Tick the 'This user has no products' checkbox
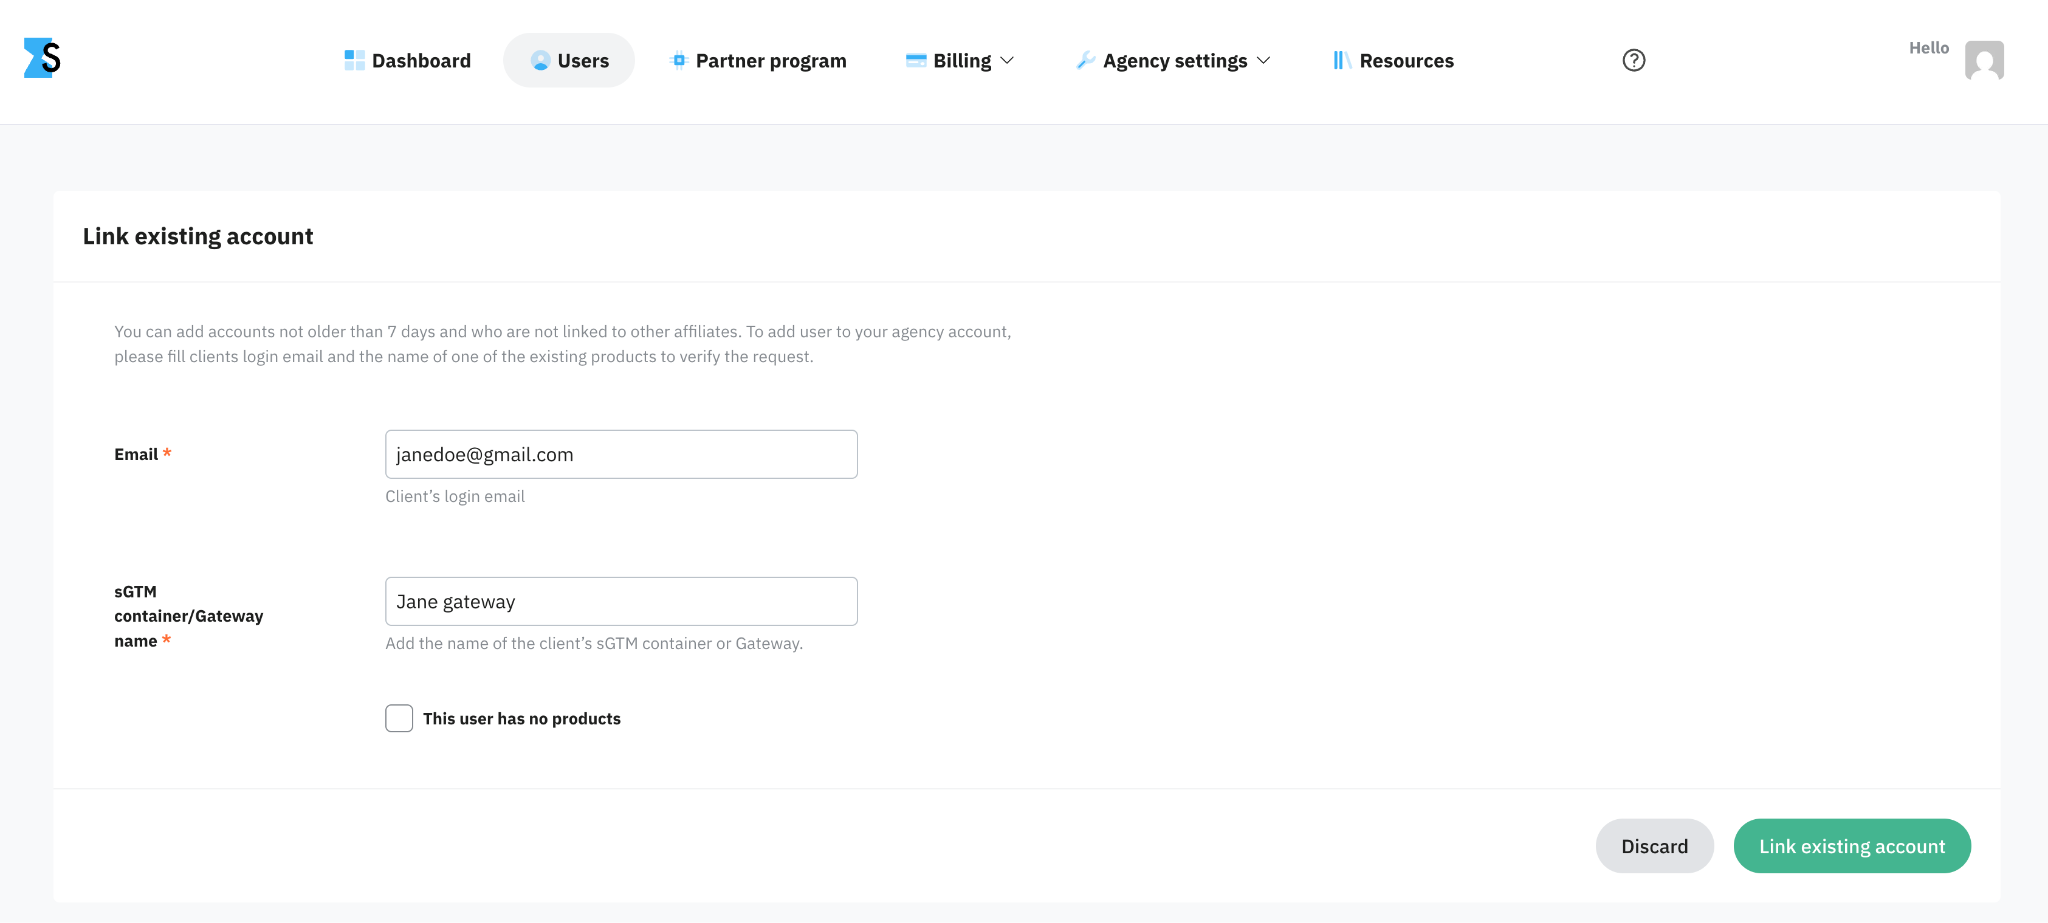 (399, 718)
